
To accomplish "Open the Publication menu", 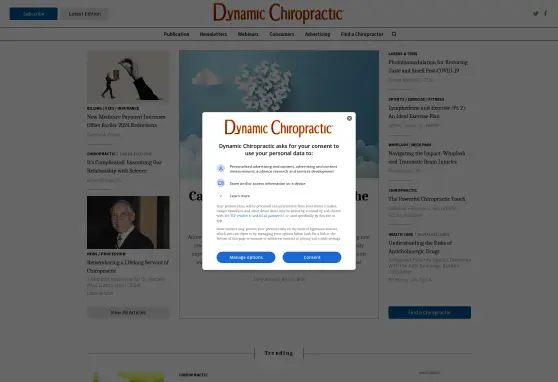I will point(176,34).
